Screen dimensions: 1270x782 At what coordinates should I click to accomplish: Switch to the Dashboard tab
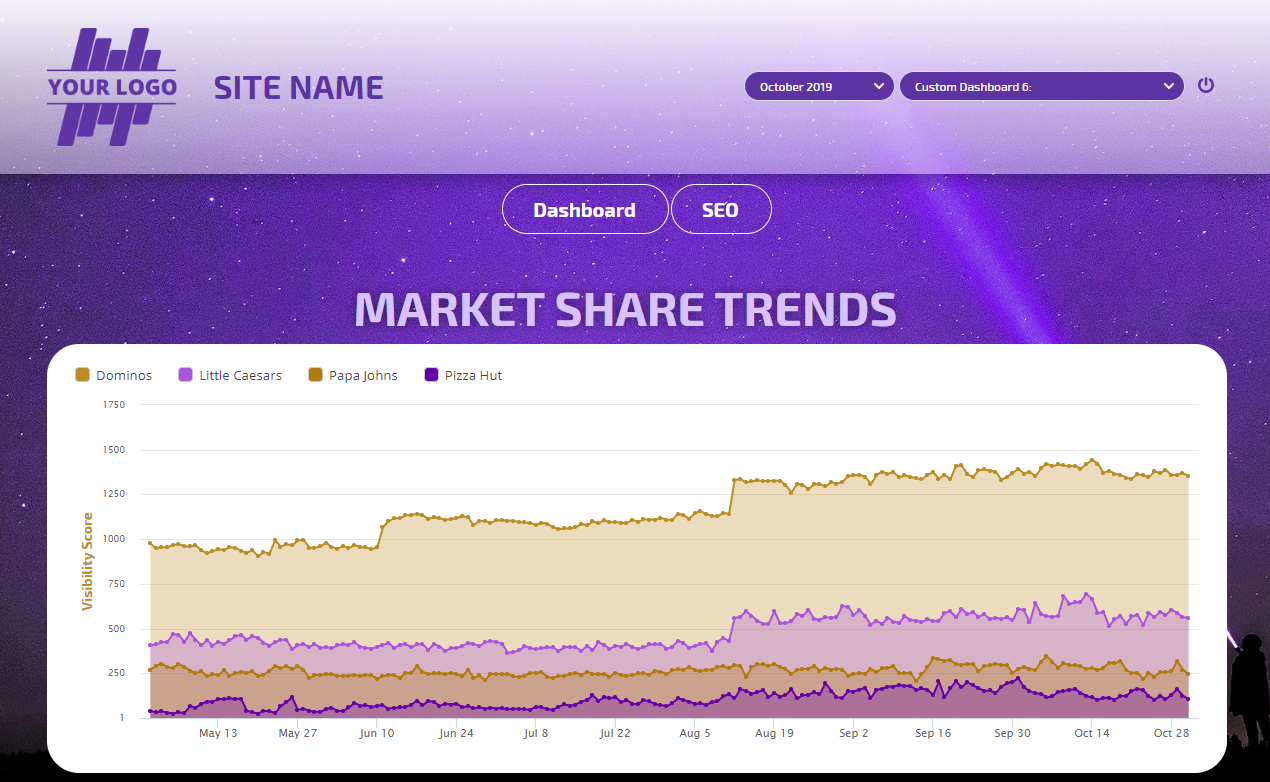[x=584, y=210]
